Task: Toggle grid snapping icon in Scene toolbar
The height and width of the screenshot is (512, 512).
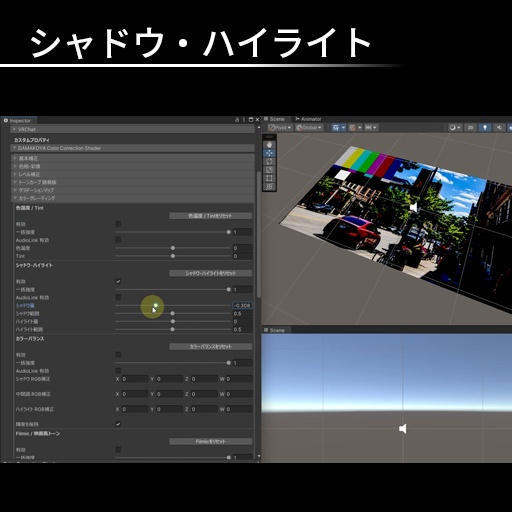Action: coord(352,128)
